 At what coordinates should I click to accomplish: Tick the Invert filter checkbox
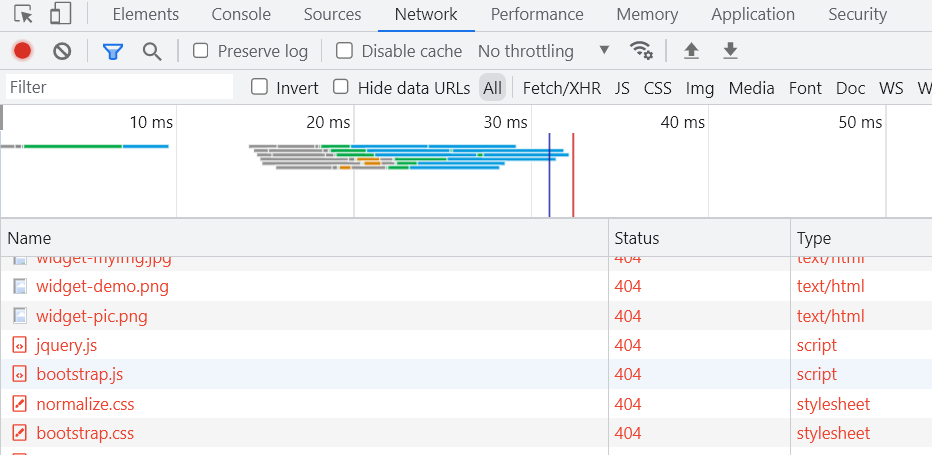click(260, 87)
